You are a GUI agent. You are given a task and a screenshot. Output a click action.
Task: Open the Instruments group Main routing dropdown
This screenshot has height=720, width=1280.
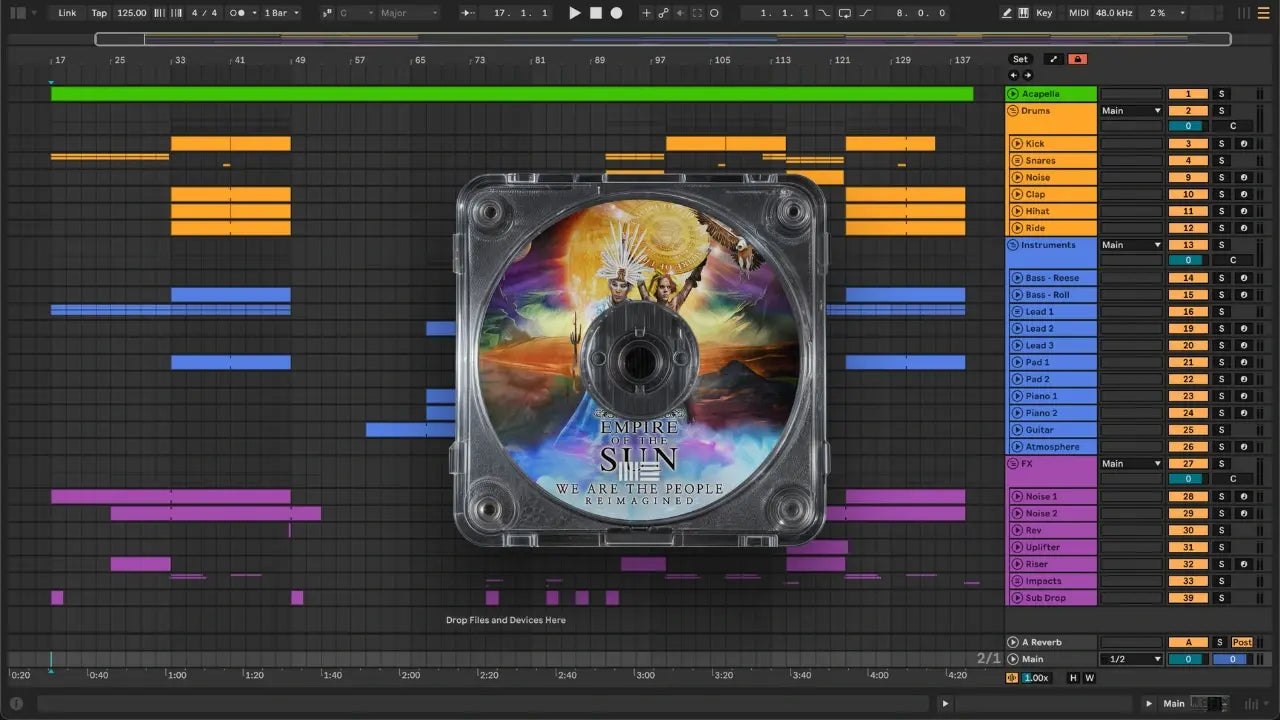point(1131,245)
